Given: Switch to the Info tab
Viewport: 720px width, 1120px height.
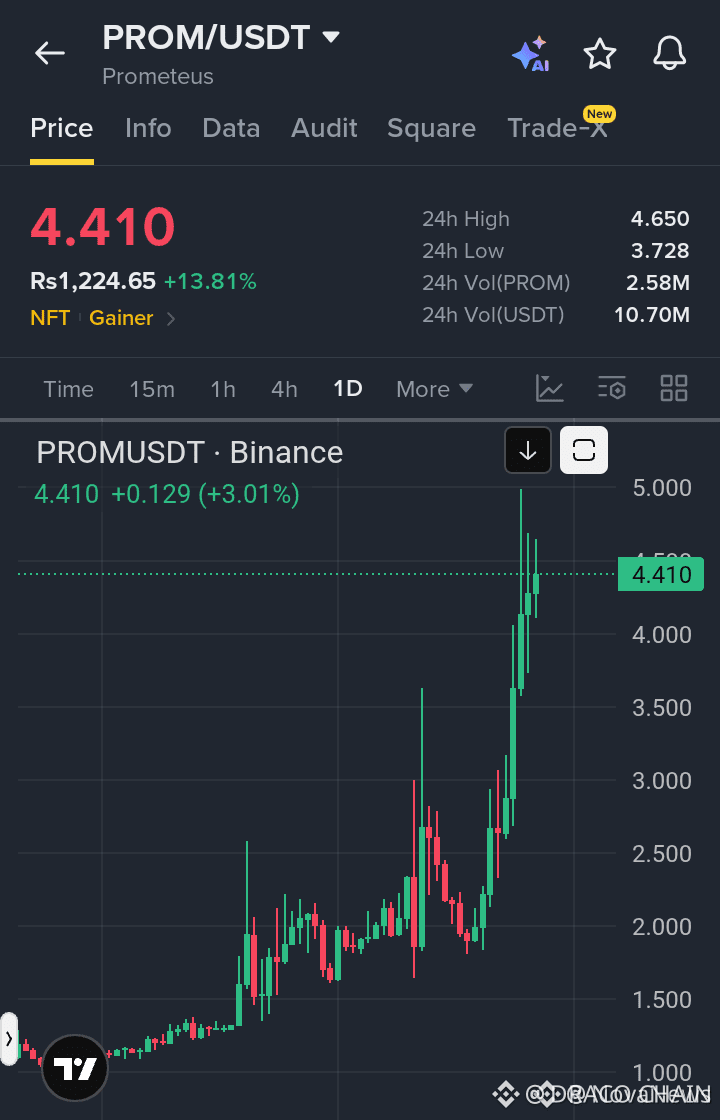Looking at the screenshot, I should pos(148,129).
